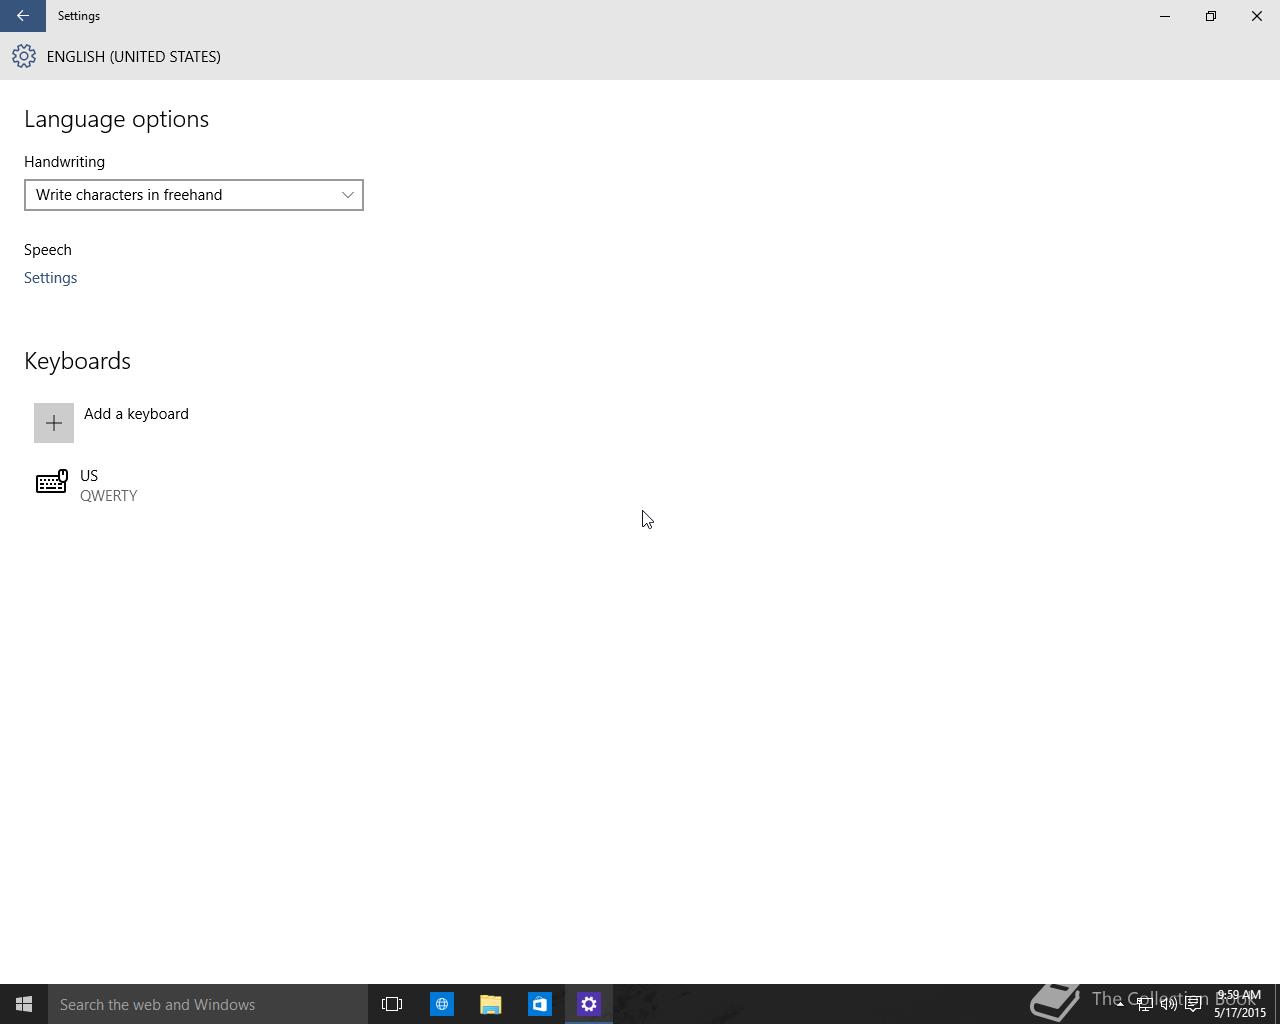
Task: Open the Store app on the taskbar
Action: click(539, 1004)
